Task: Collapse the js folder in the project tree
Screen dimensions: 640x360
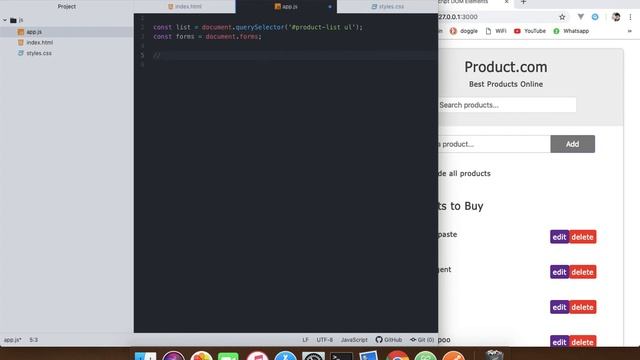Action: 5,20
